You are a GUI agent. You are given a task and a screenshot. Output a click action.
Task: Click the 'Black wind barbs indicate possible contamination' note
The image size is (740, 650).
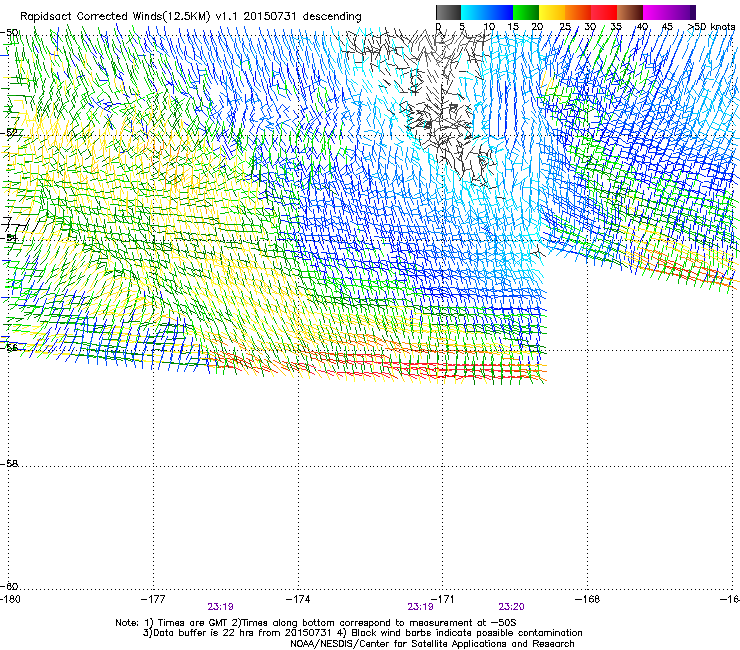click(461, 633)
